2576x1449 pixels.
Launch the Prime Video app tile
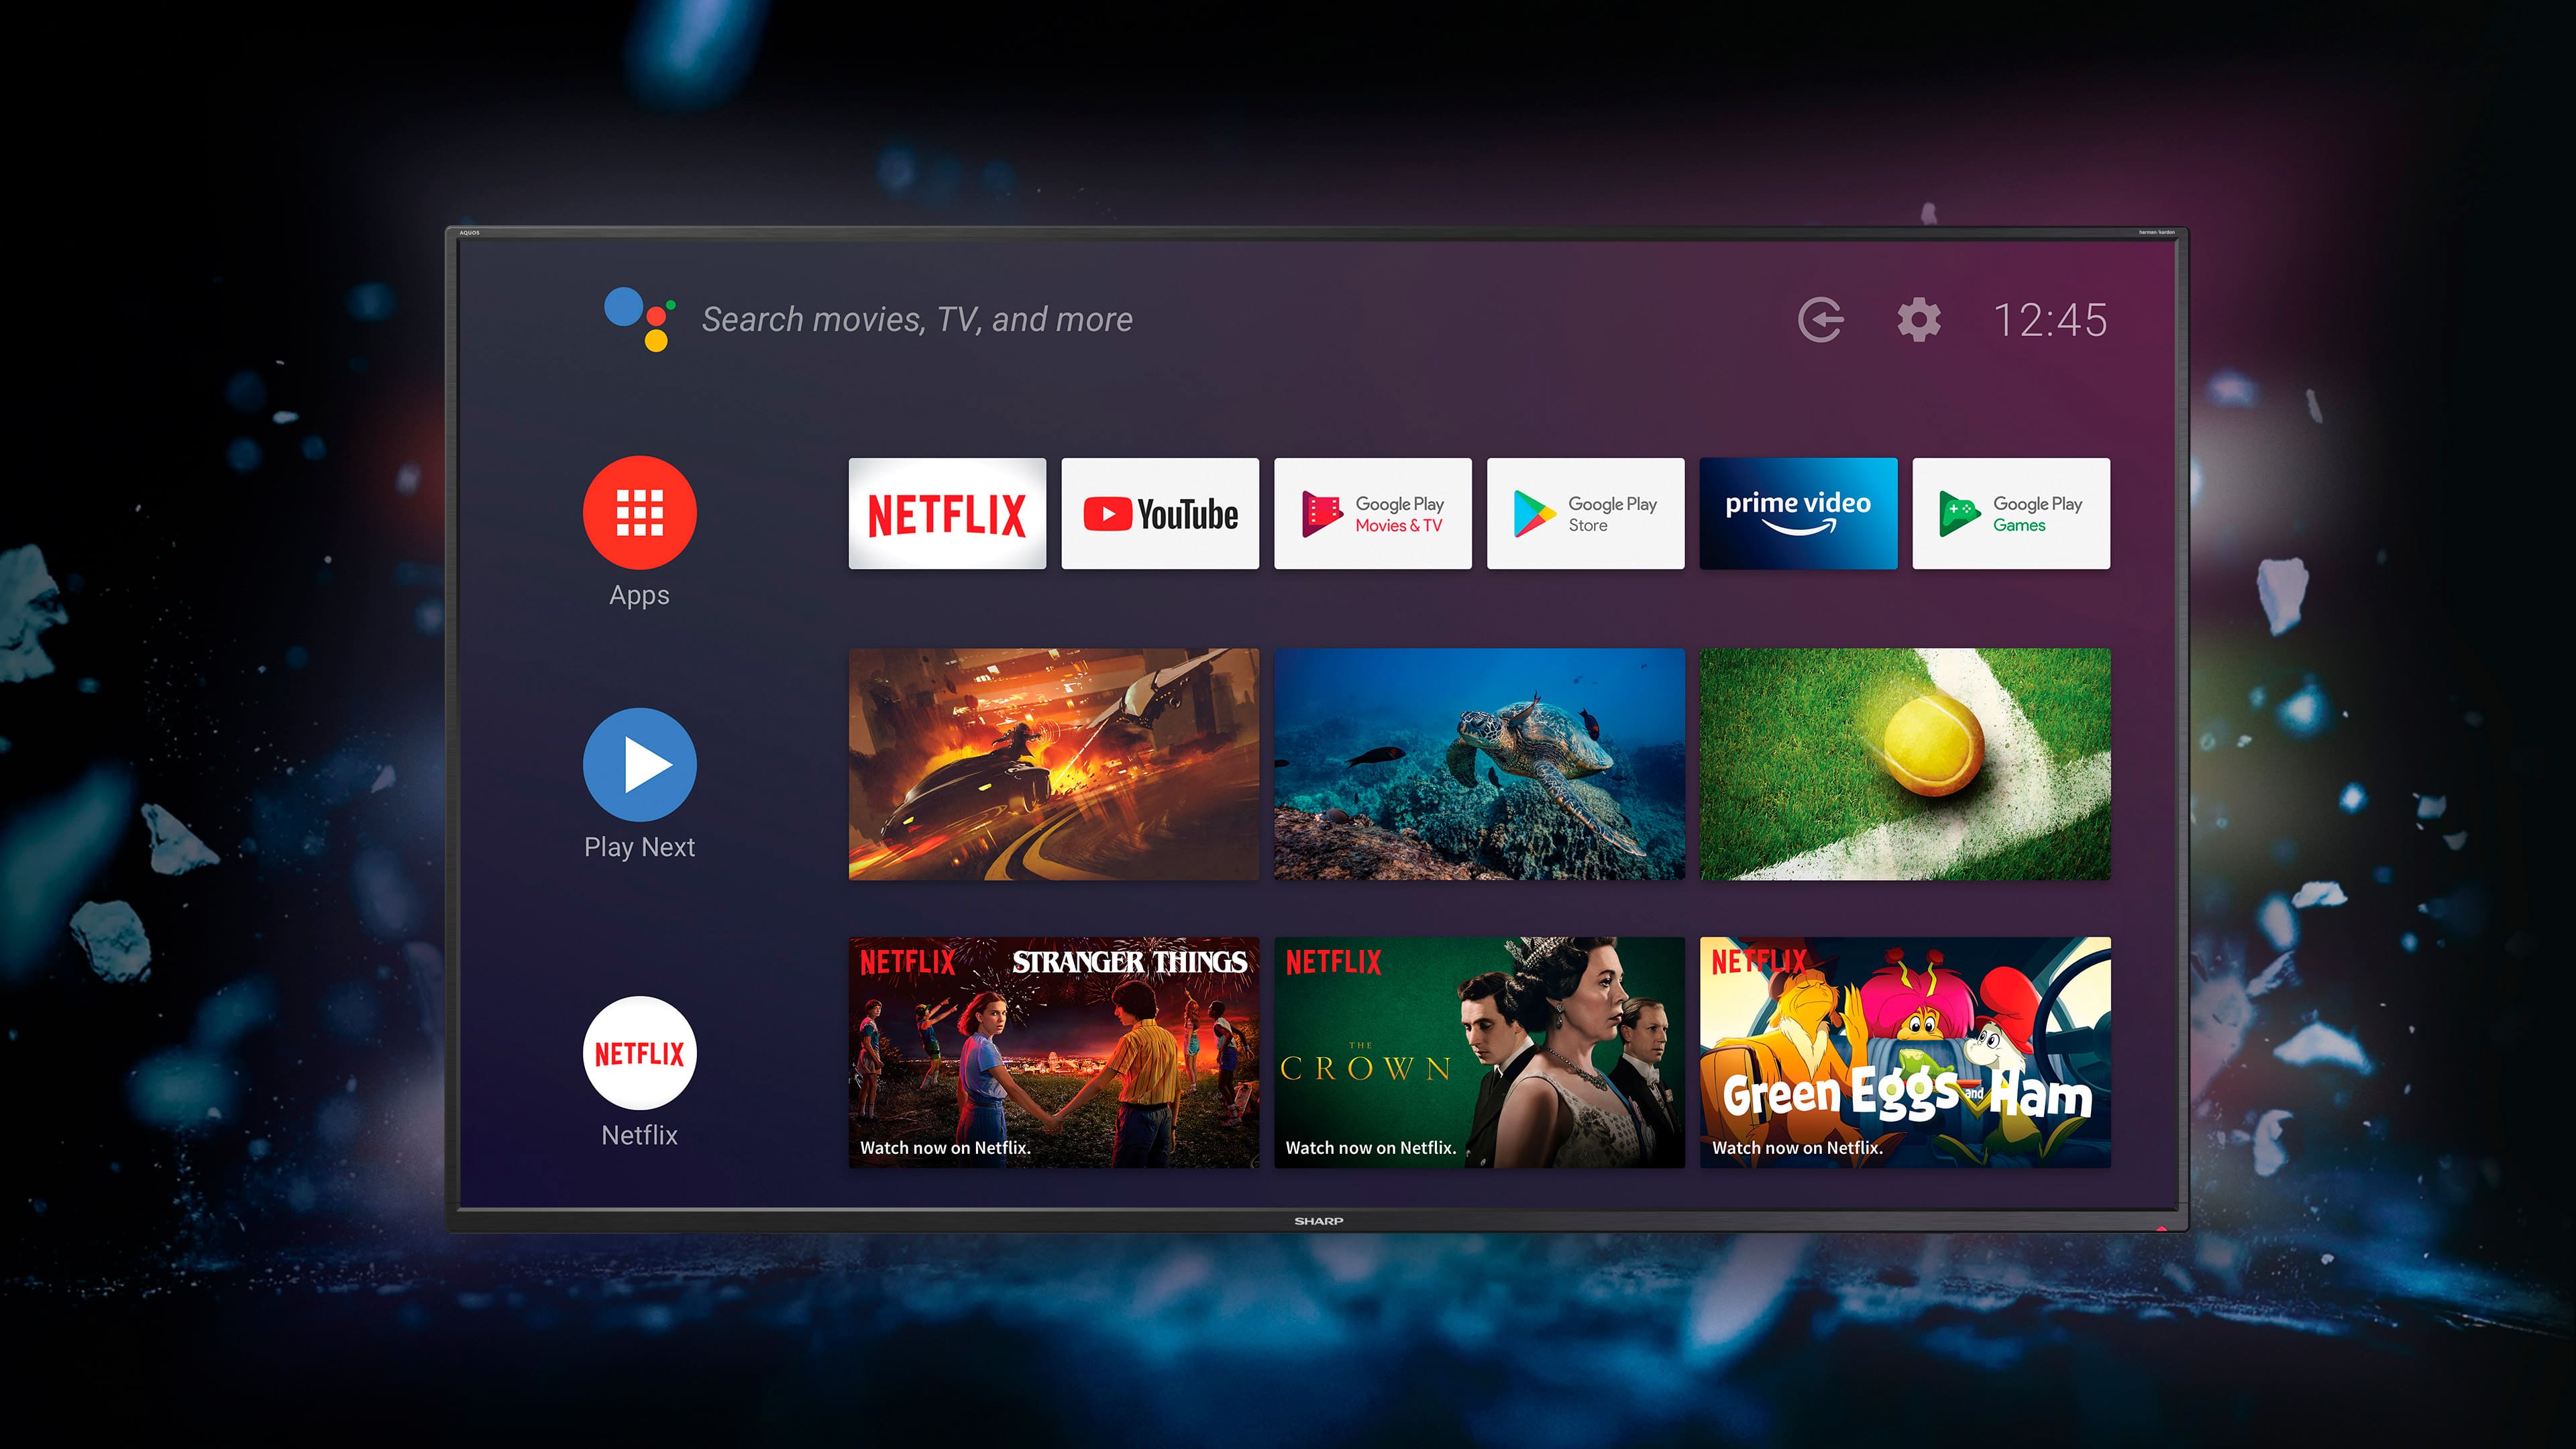point(1798,514)
